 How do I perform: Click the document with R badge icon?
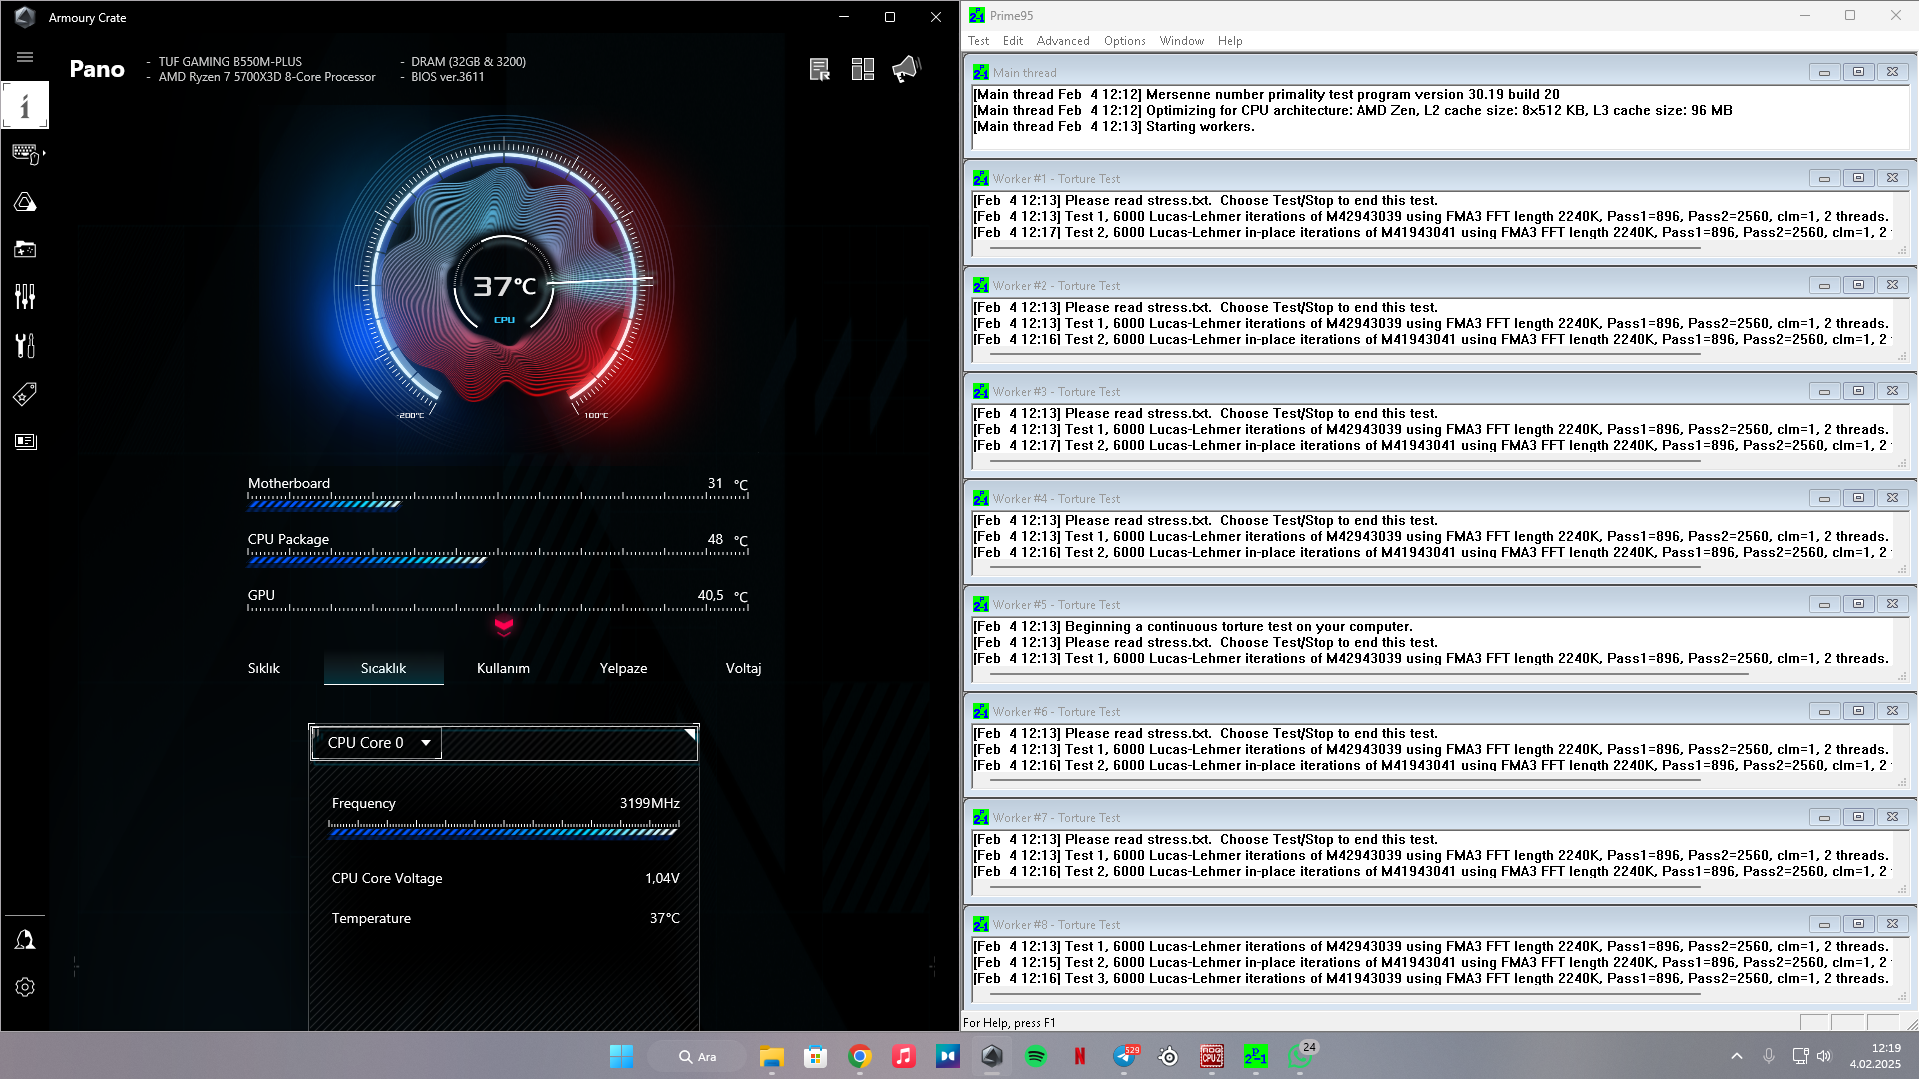(819, 69)
